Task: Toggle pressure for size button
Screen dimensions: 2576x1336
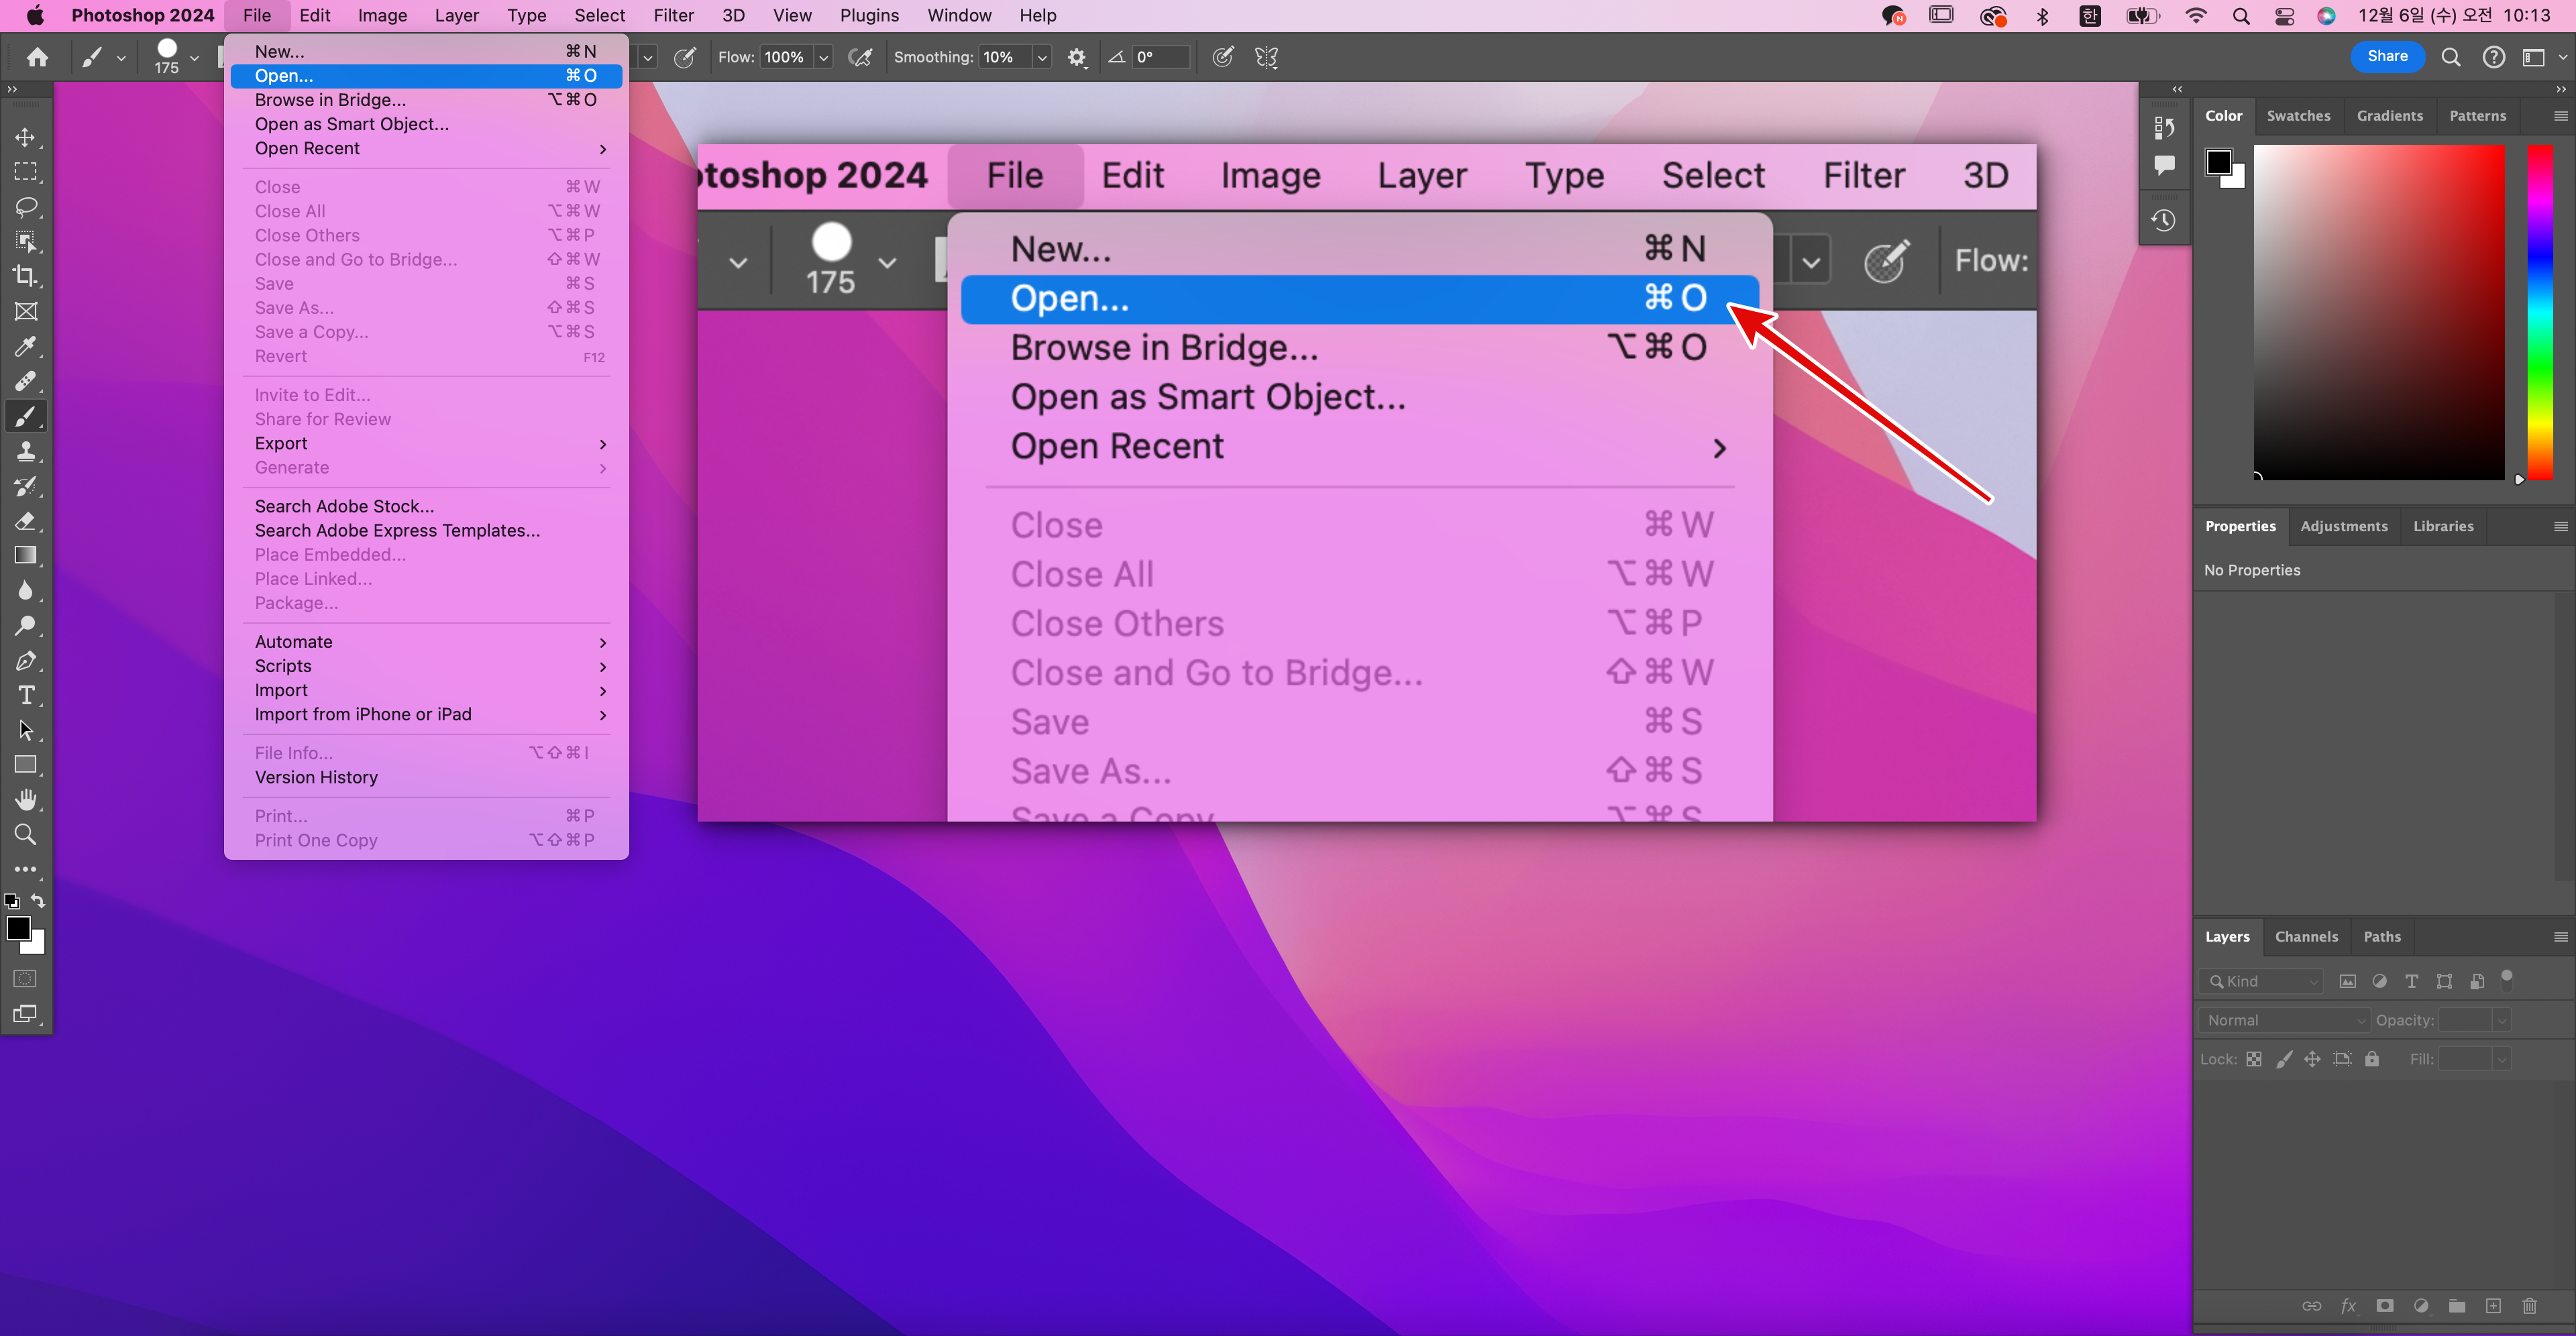Action: (x=1223, y=57)
